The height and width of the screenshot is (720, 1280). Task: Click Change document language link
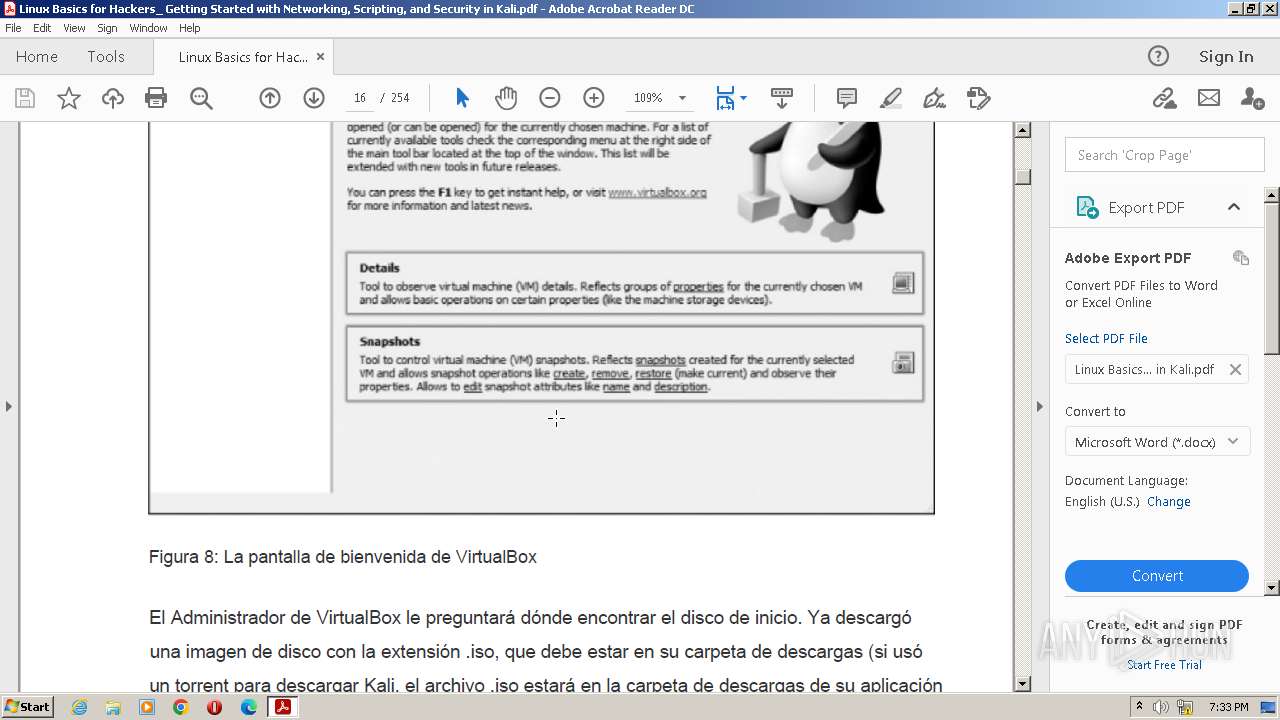[1169, 502]
